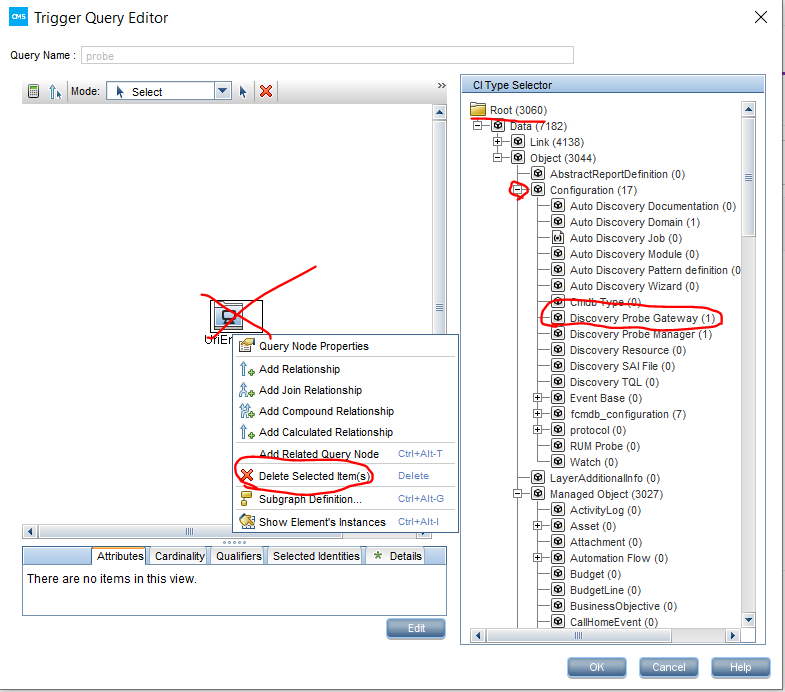The width and height of the screenshot is (785, 692).
Task: Click the Discovery Probe Manager CI icon
Action: (x=558, y=334)
